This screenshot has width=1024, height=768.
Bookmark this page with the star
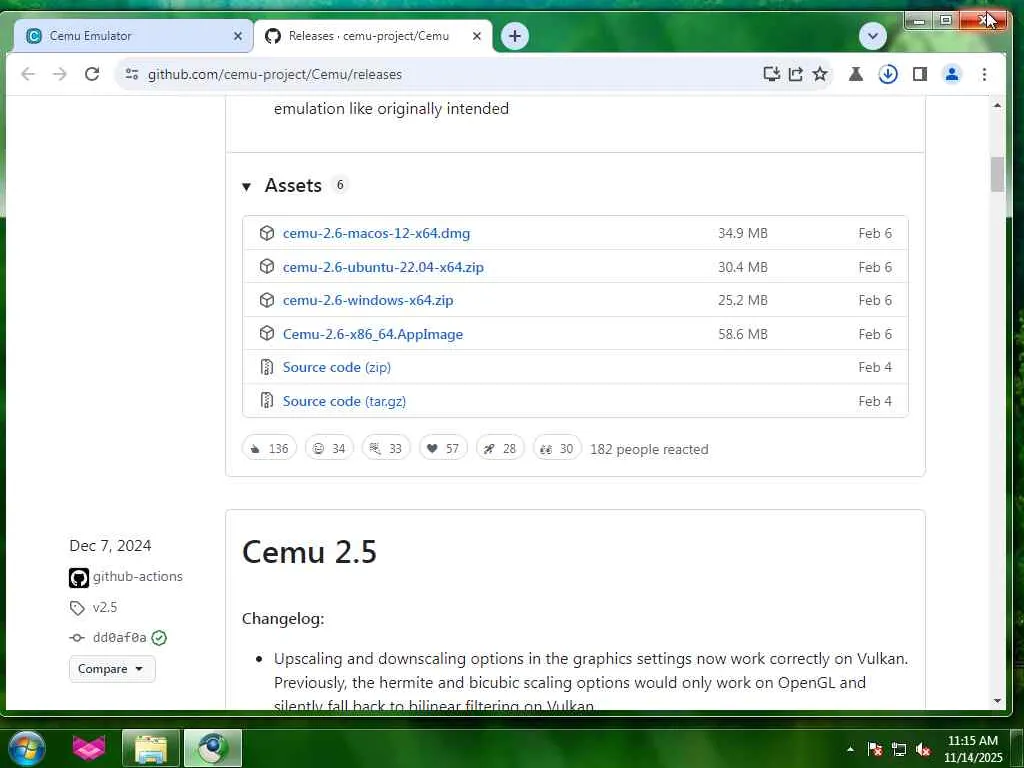(820, 74)
